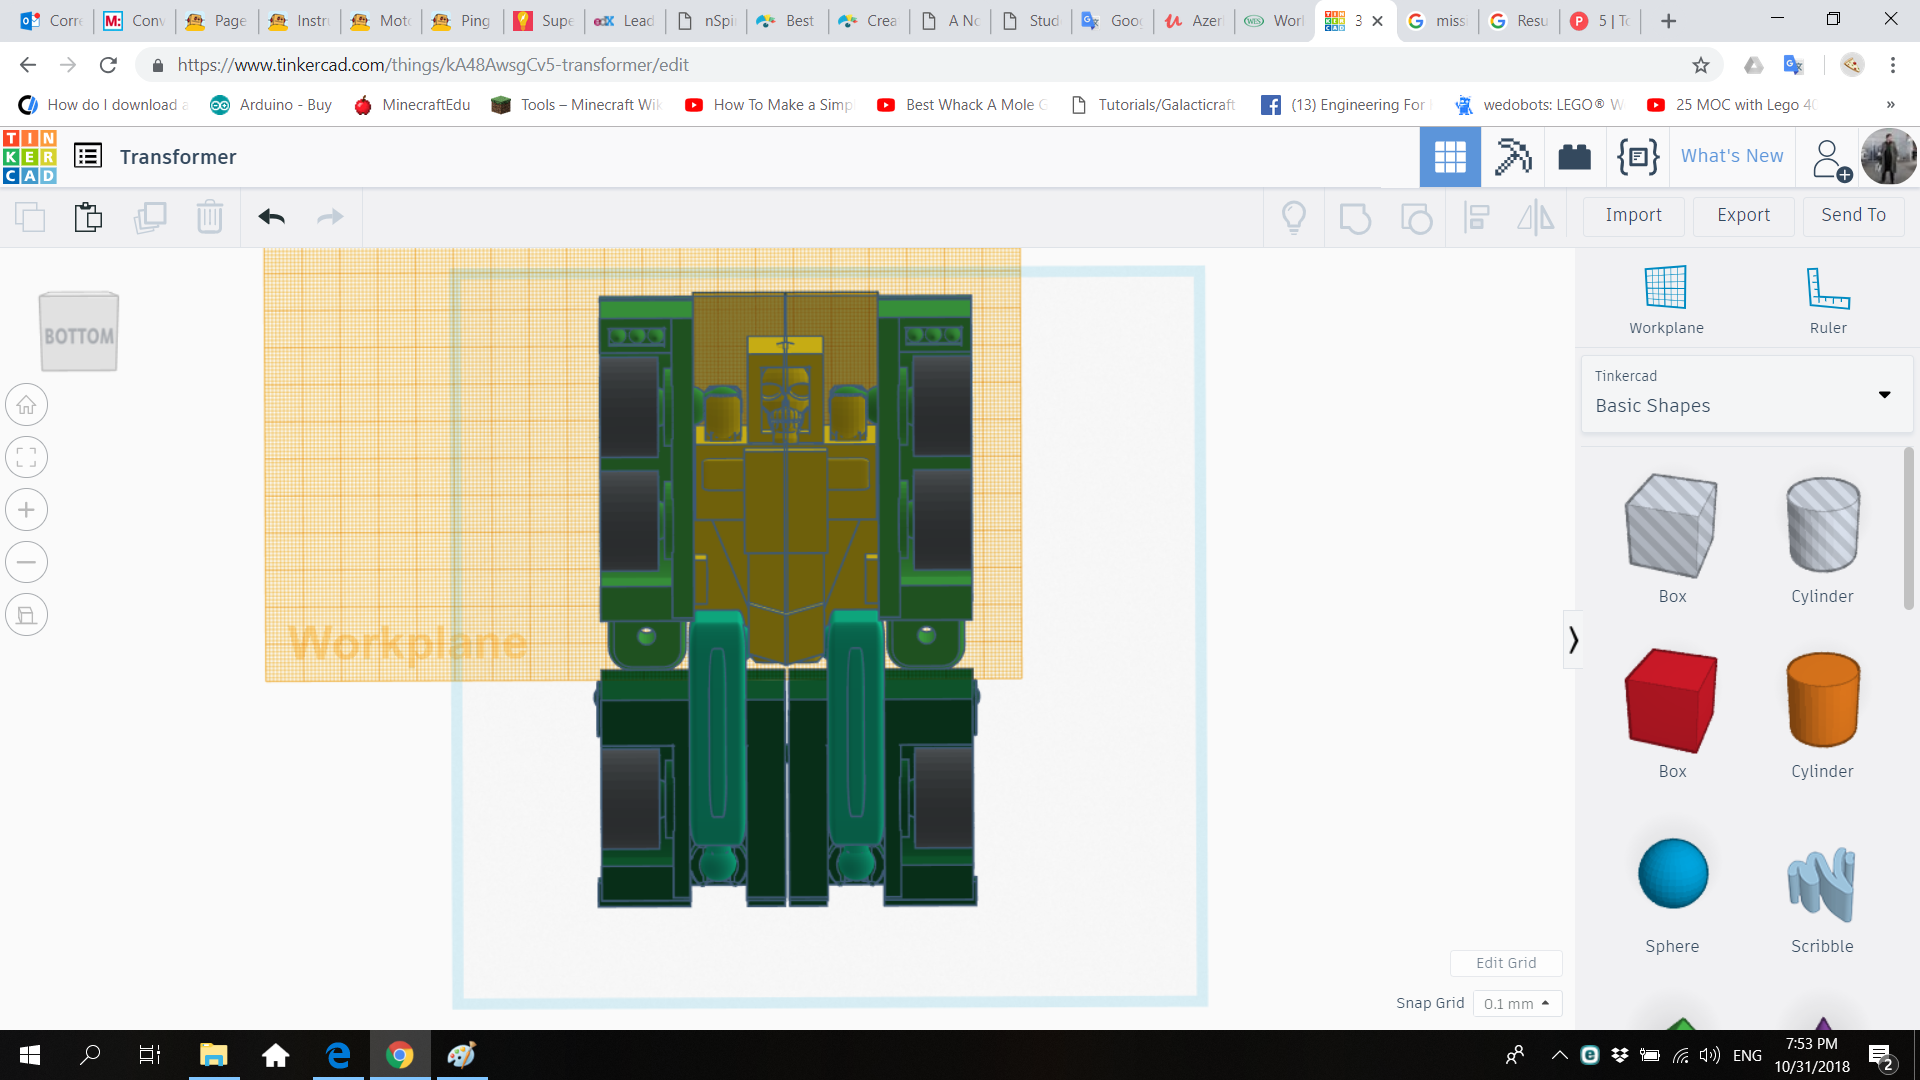This screenshot has width=1920, height=1080.
Task: Undo the last action
Action: pos(270,217)
